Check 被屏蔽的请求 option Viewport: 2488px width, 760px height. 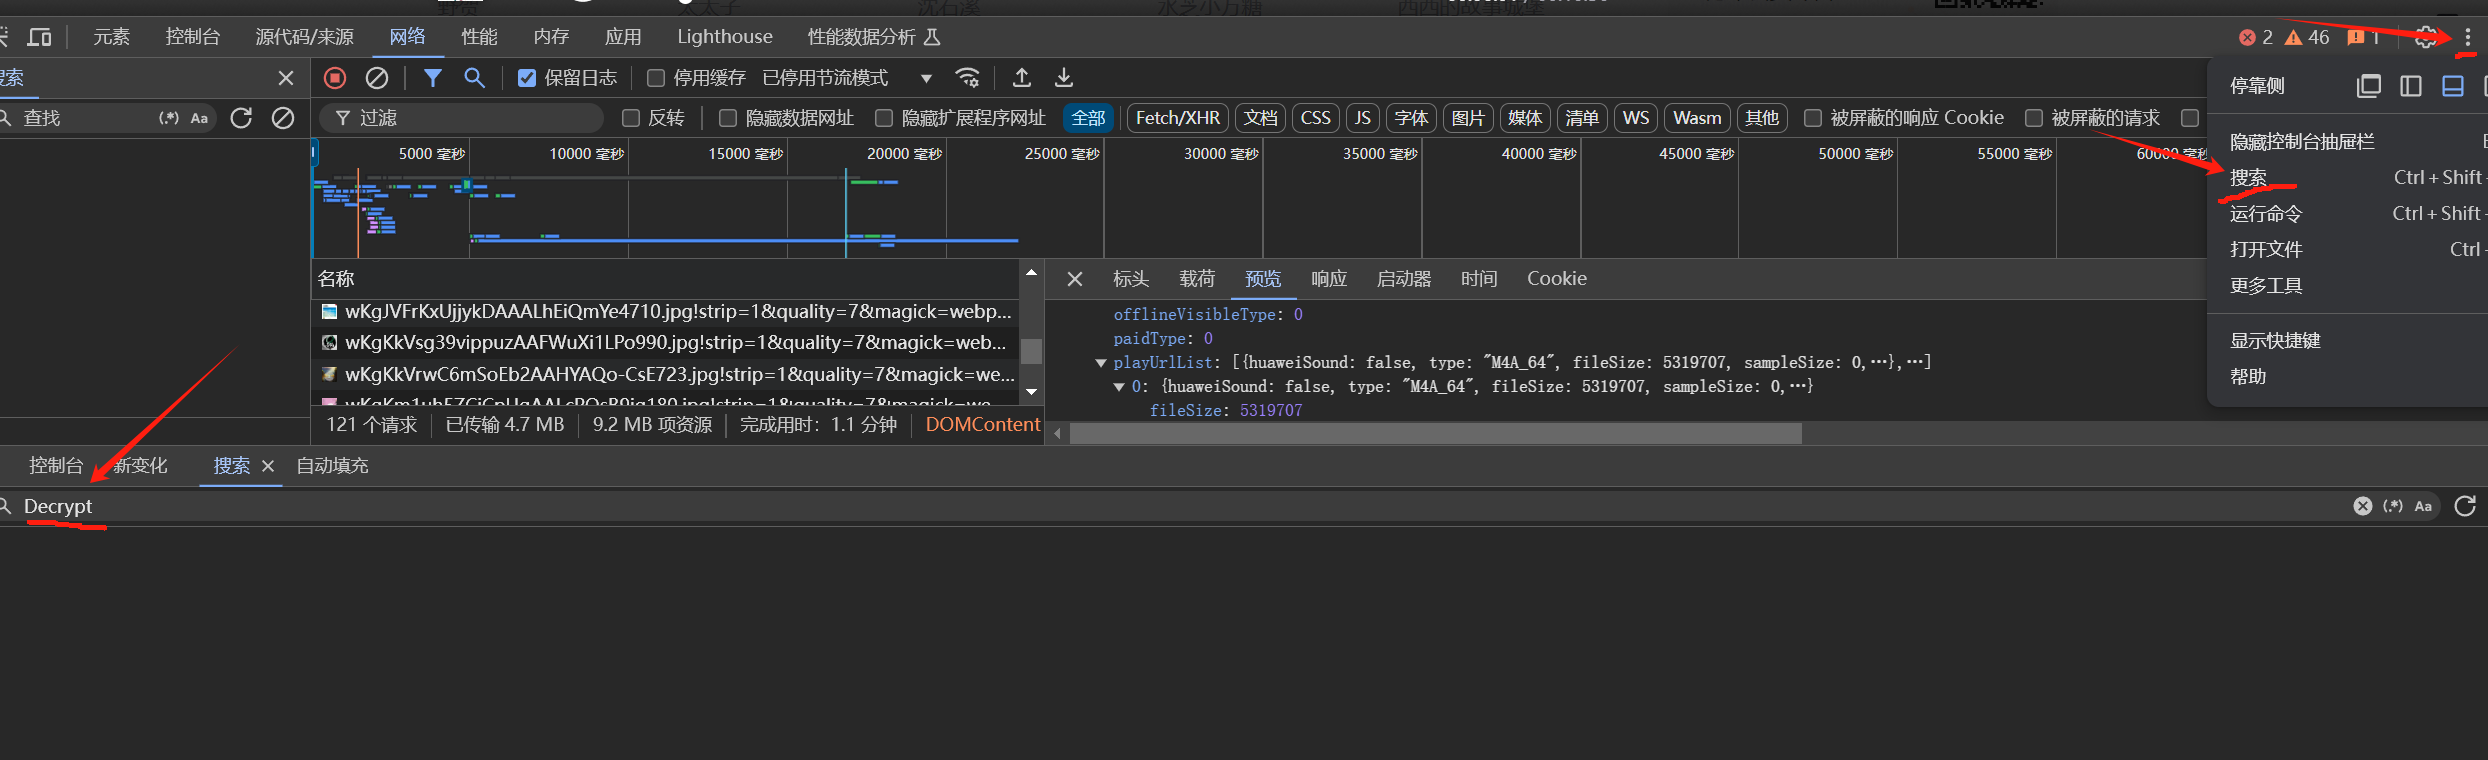(x=2034, y=118)
